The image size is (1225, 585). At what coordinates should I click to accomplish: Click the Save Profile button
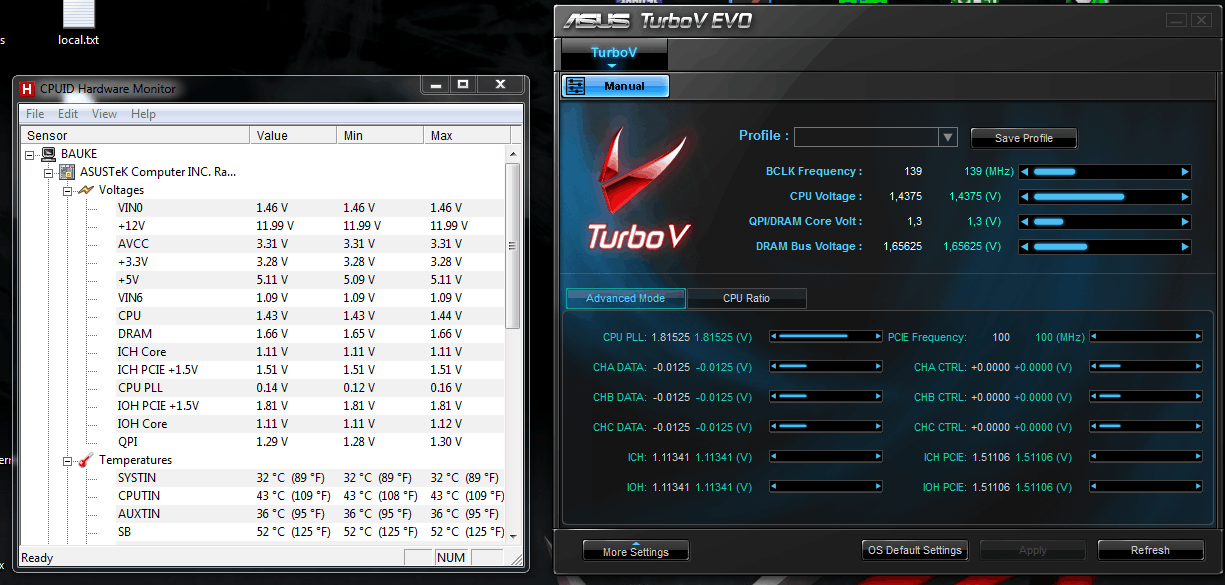point(1023,138)
